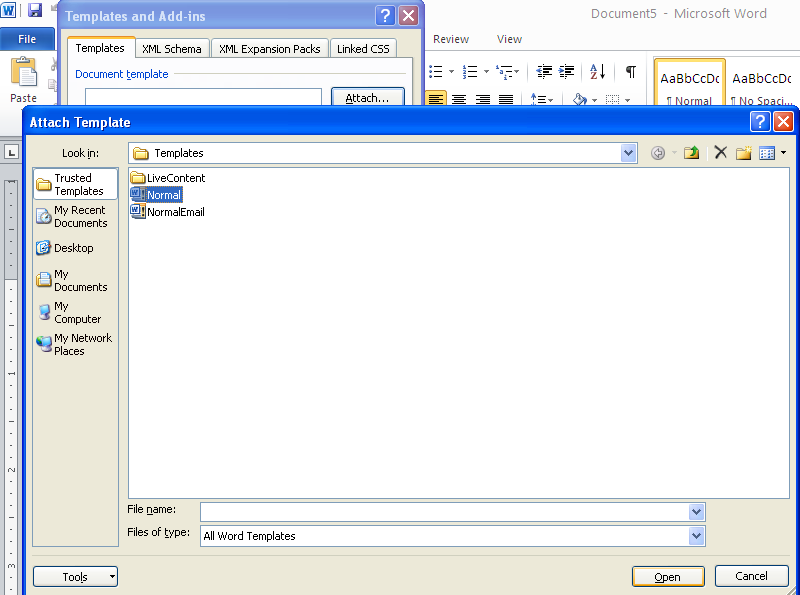The image size is (800, 595).
Task: Select the Normal style in gallery
Action: pos(689,83)
